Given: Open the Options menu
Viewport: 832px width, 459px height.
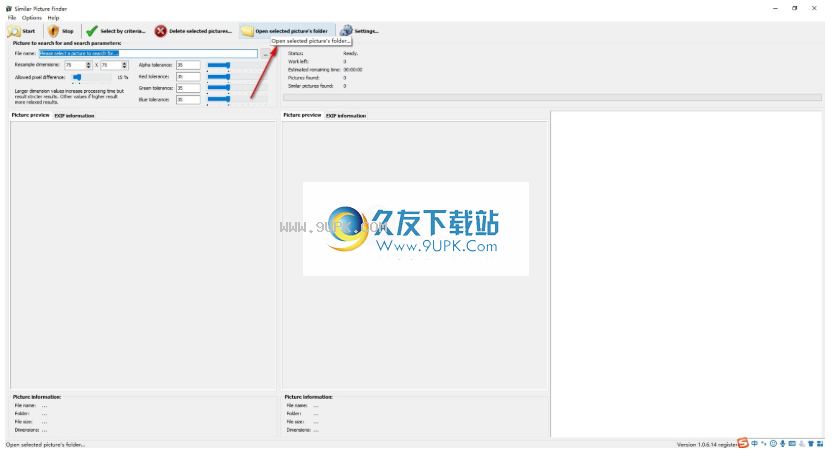Looking at the screenshot, I should pos(32,18).
